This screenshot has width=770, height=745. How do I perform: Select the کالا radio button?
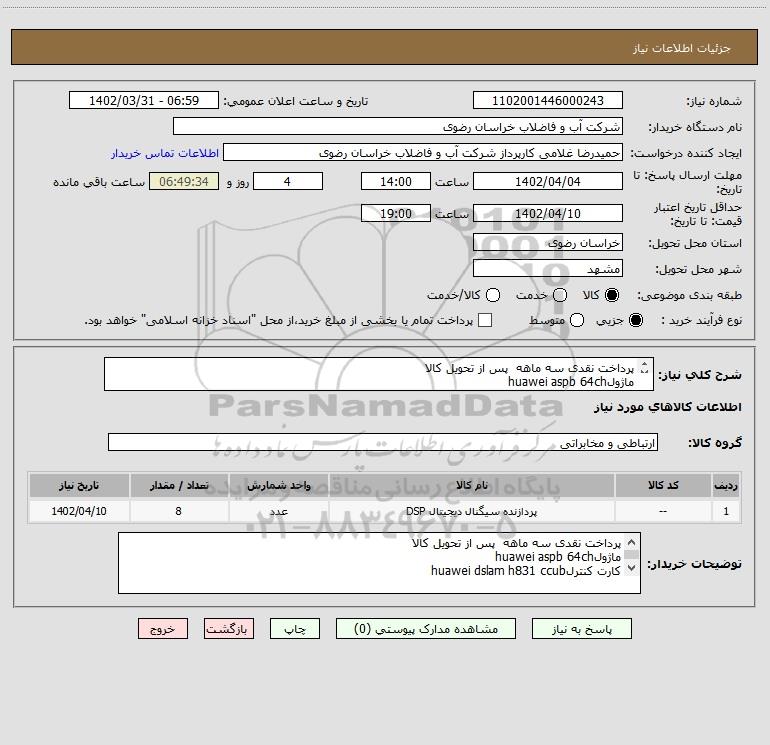[612, 295]
